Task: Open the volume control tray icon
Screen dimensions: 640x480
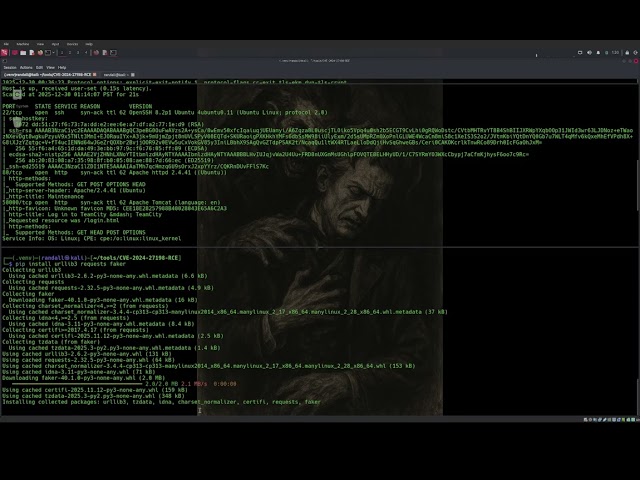Action: (589, 53)
